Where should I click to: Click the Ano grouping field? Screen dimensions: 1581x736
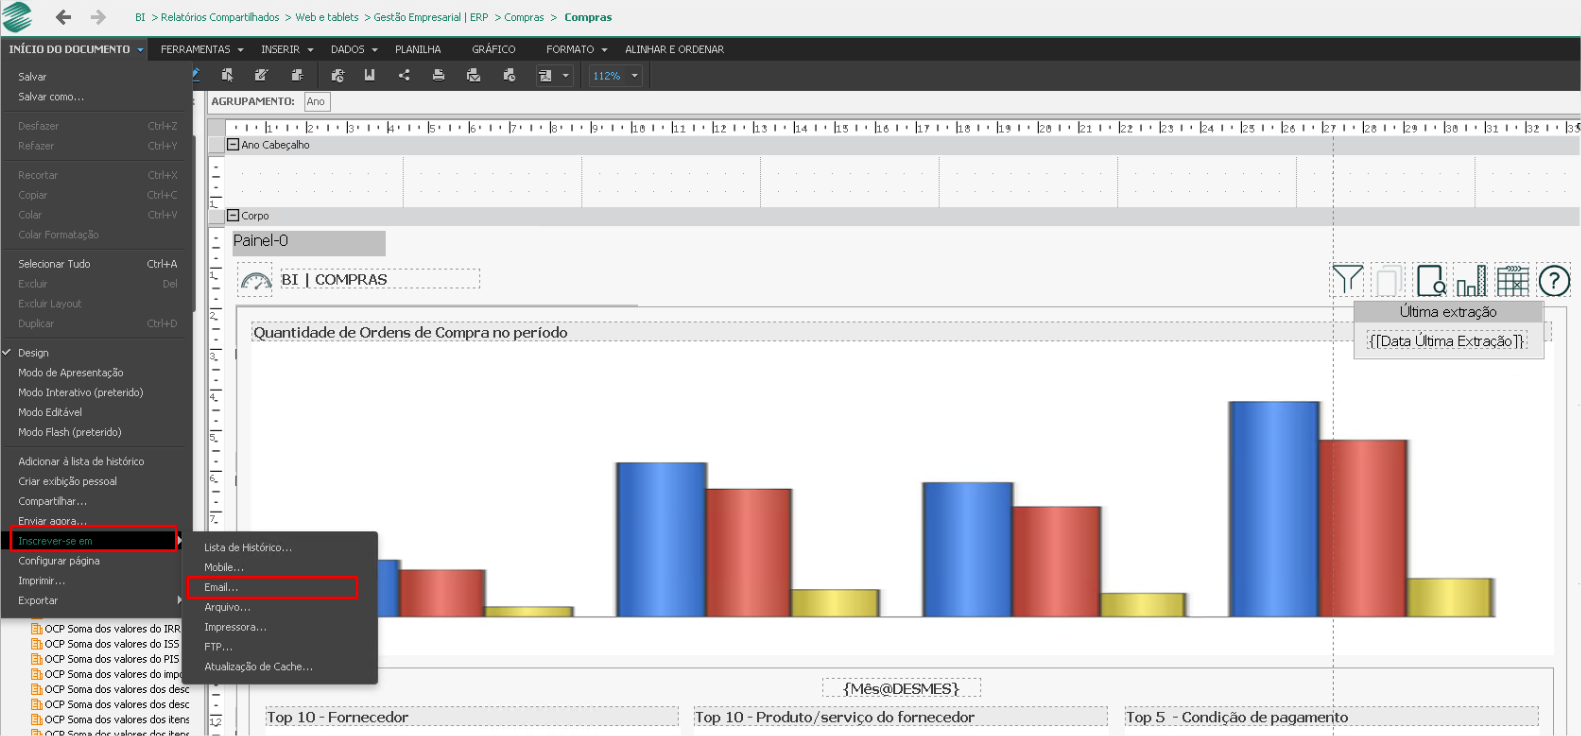[316, 102]
